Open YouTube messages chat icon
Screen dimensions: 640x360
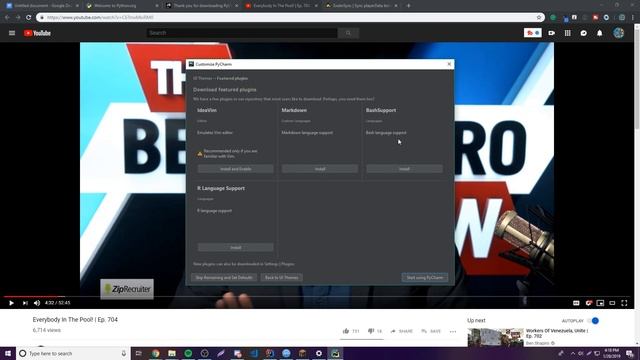click(584, 33)
